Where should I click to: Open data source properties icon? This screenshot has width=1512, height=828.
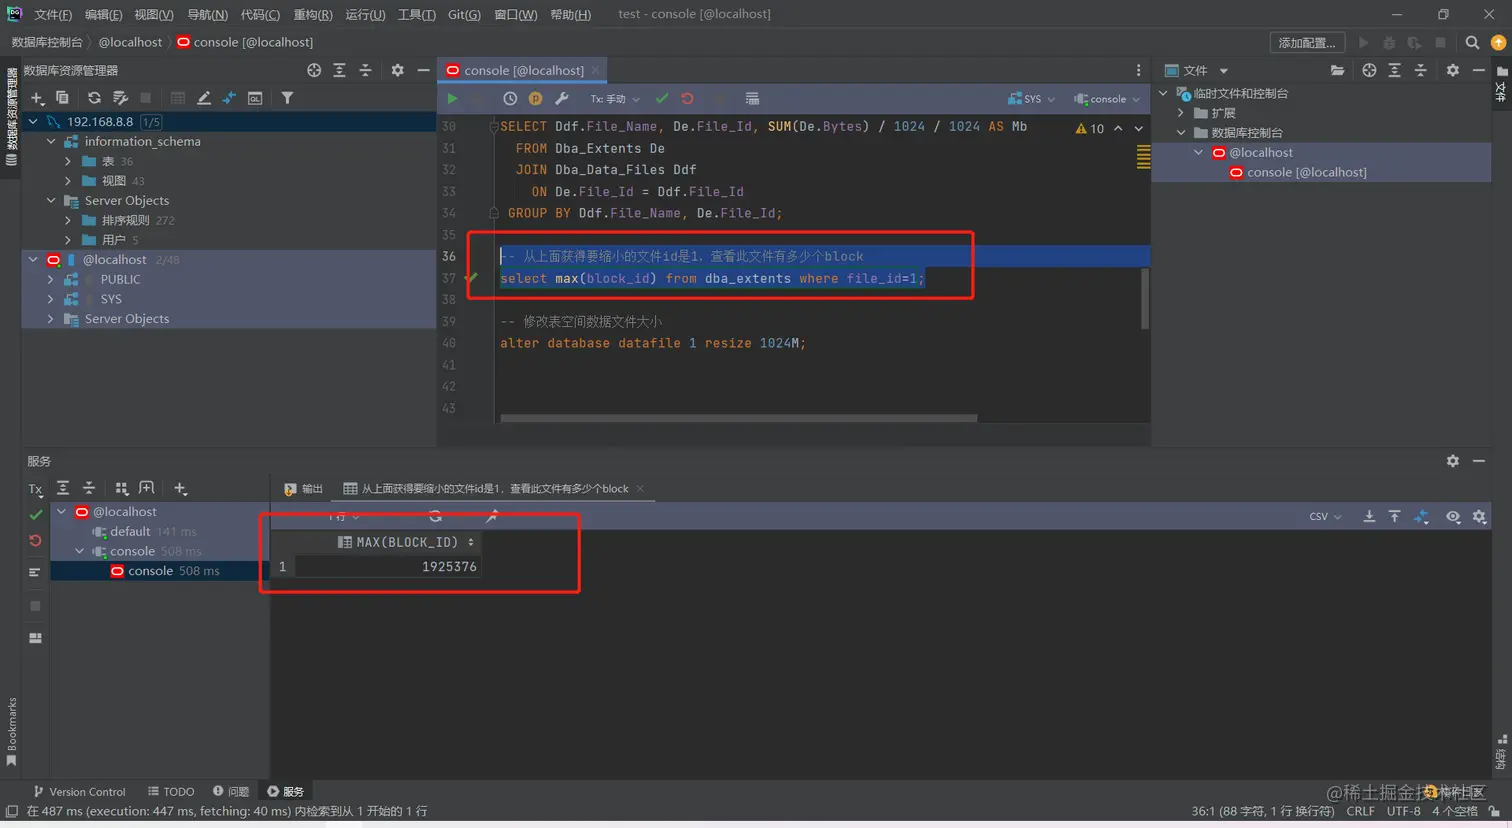click(x=120, y=98)
